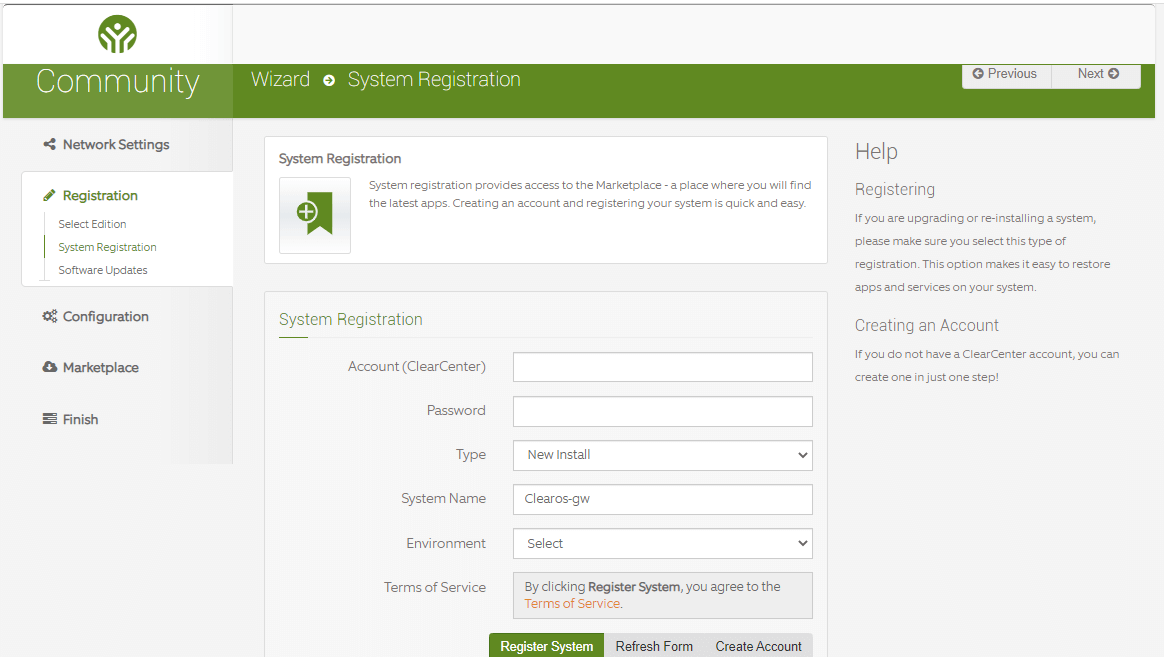Open the Terms of Service link

click(572, 604)
